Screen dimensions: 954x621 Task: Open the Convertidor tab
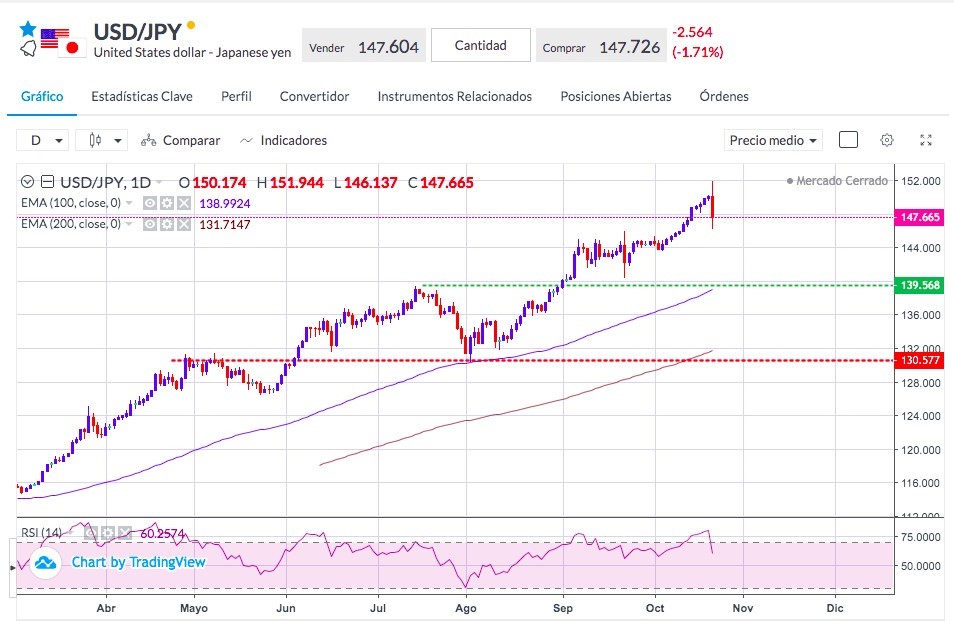tap(315, 97)
